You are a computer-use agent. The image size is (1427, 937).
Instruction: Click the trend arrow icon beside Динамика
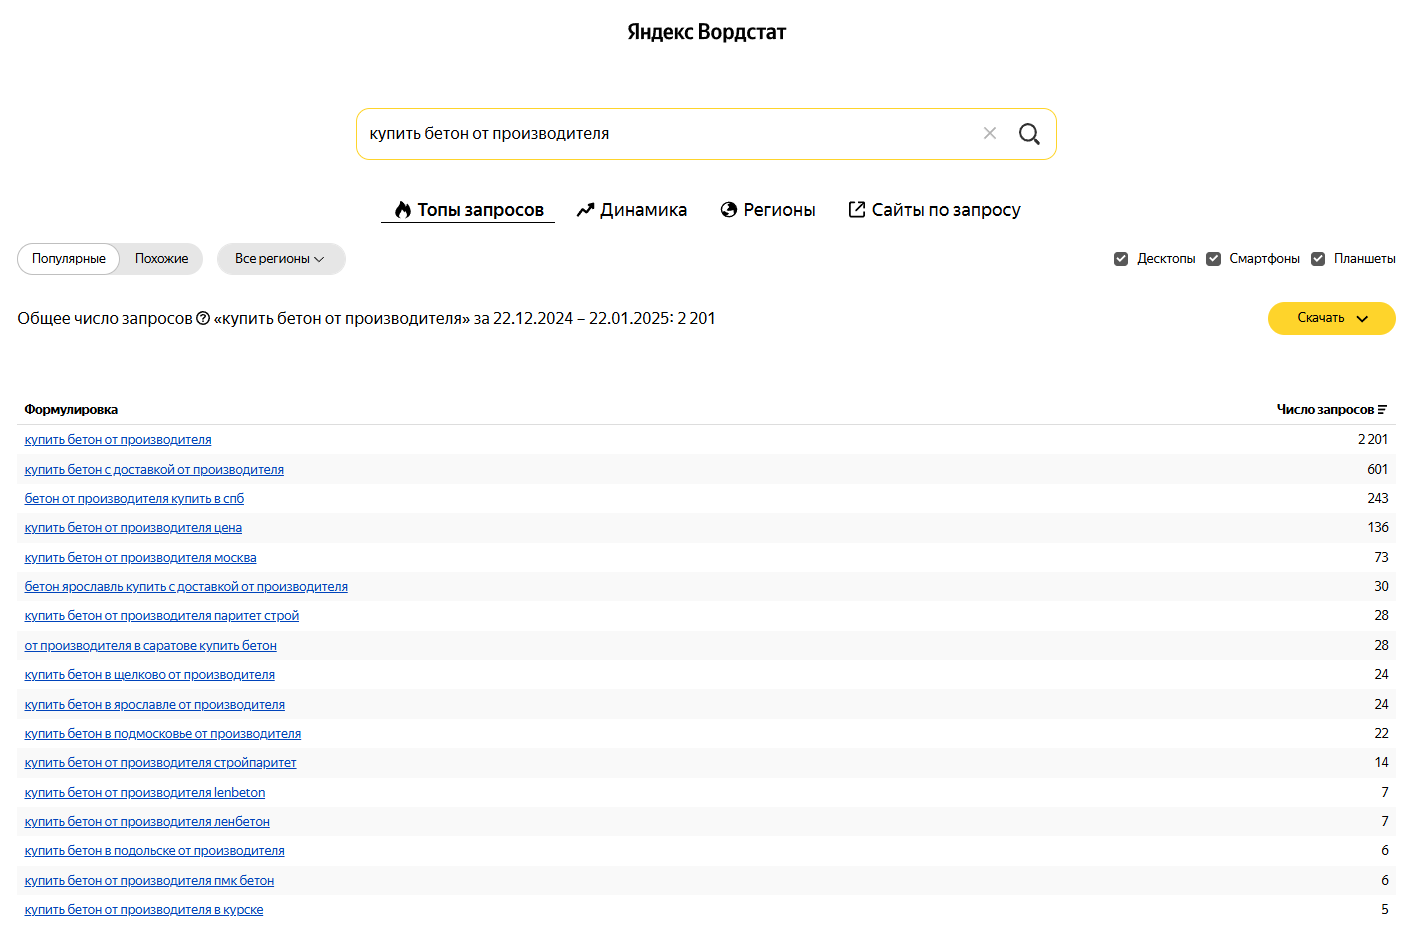(586, 210)
